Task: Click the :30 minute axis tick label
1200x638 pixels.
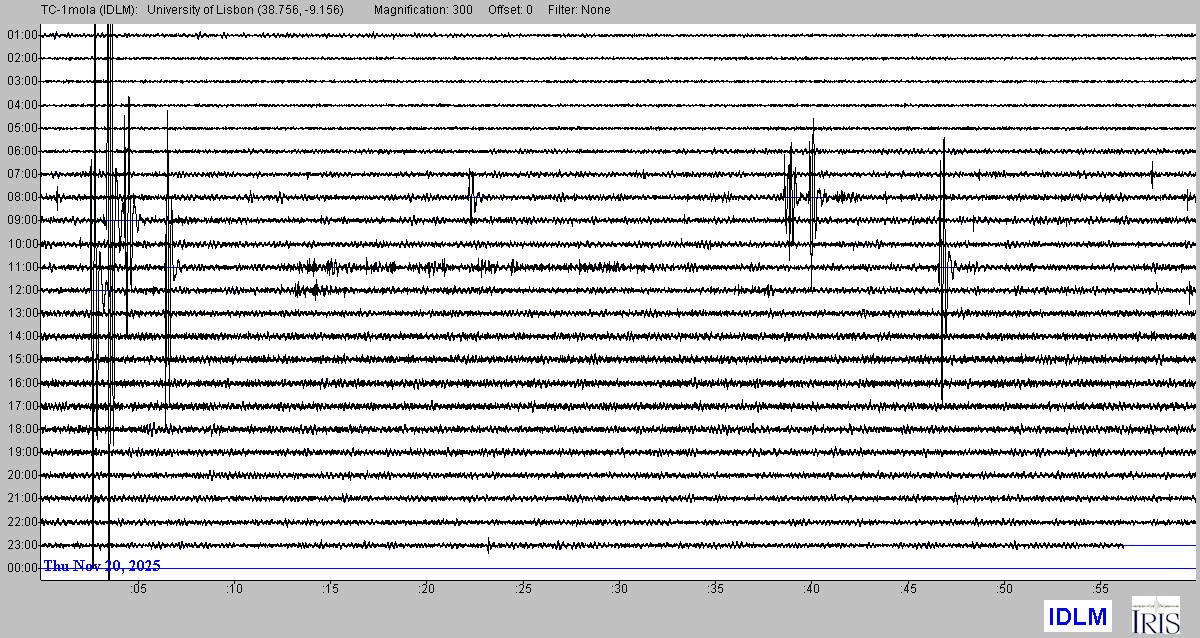Action: [x=619, y=589]
